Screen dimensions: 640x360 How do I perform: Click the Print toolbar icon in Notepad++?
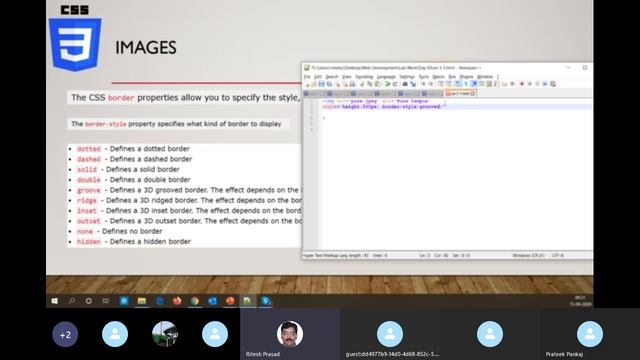[353, 84]
